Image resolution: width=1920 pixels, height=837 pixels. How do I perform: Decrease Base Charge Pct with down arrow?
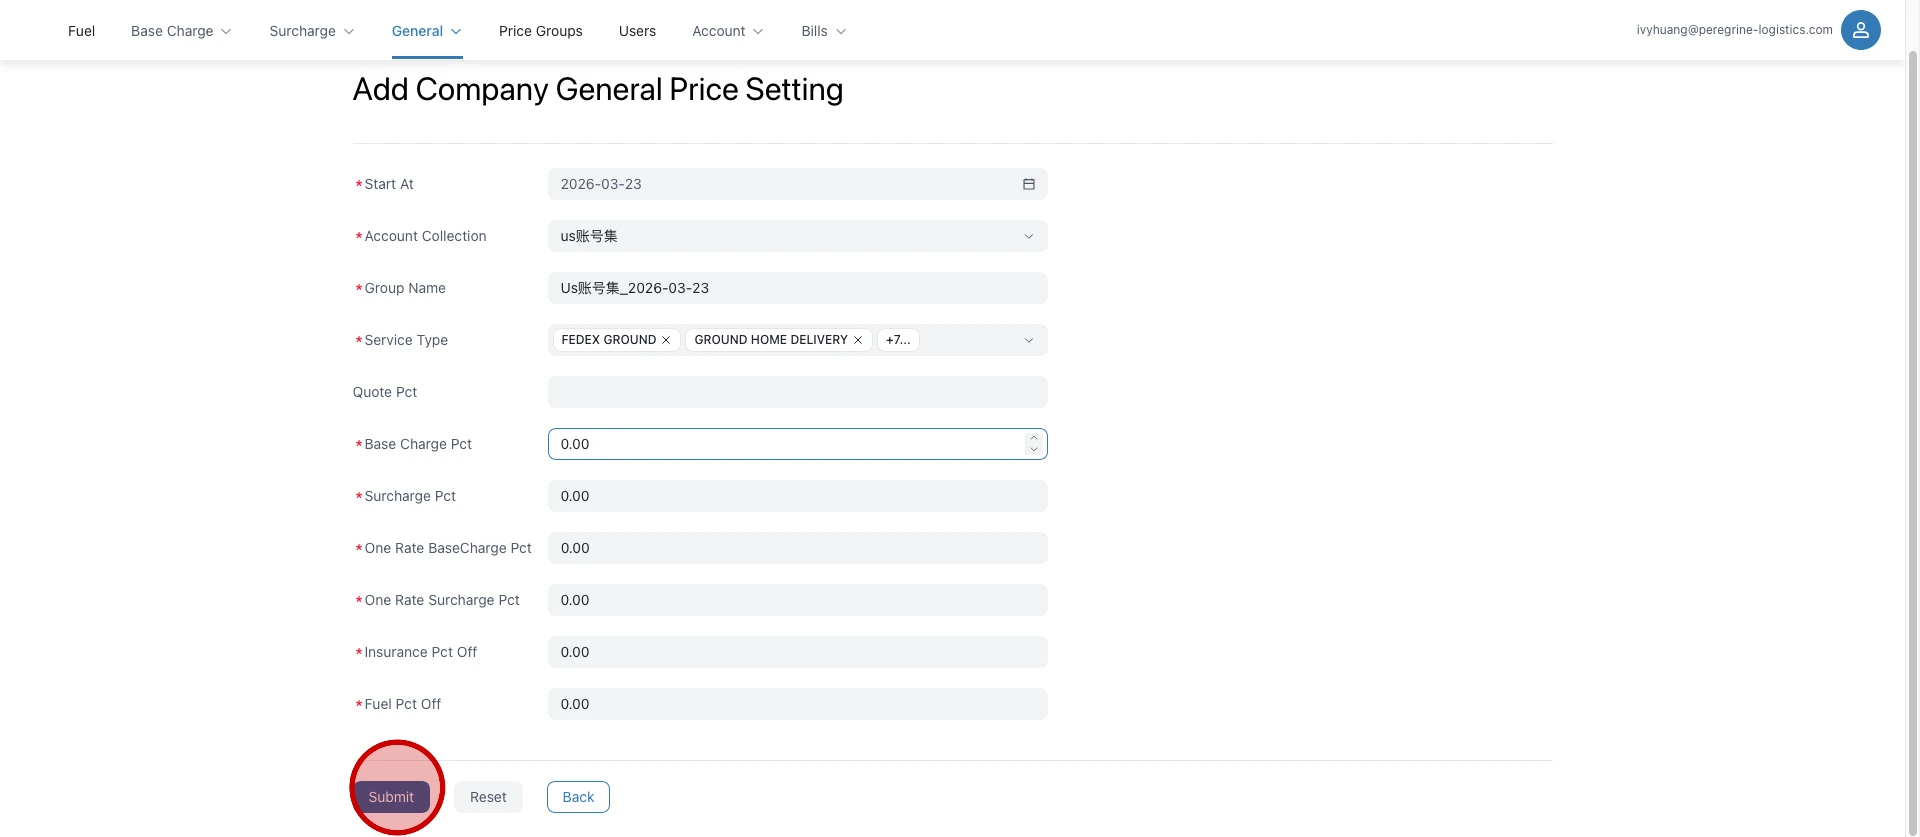click(1034, 450)
